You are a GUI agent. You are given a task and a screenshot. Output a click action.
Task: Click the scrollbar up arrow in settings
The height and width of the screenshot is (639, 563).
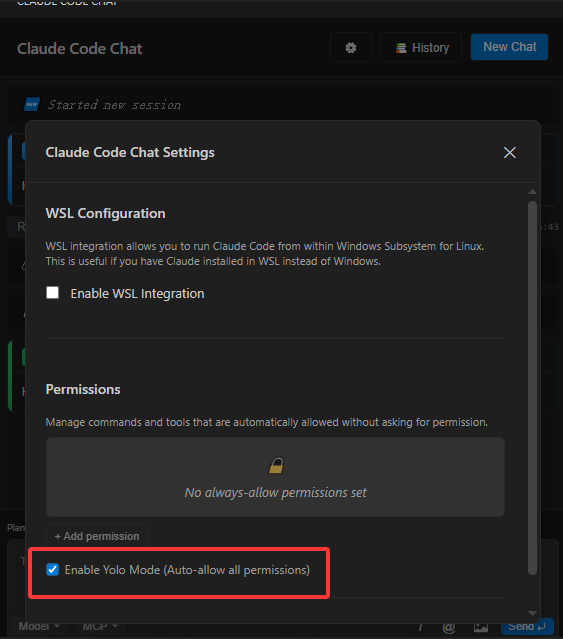click(532, 192)
